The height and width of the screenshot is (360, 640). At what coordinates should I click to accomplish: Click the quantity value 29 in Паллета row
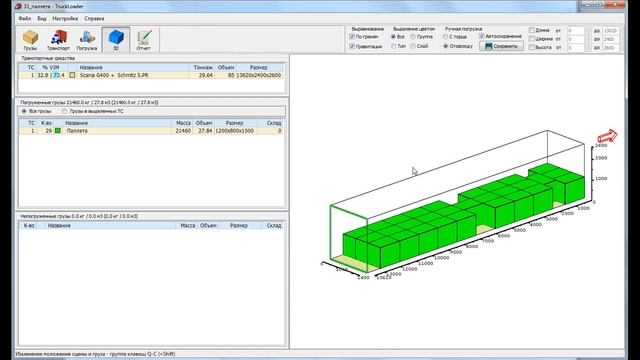[x=49, y=131]
